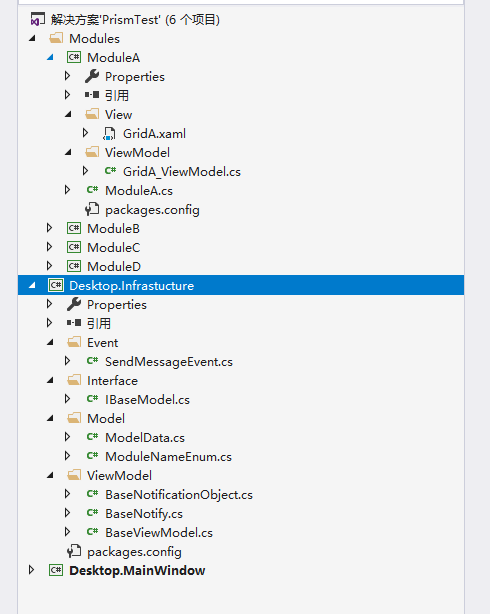Select the solution 'PrismTest' root node
This screenshot has width=490, height=614.
pos(135,20)
